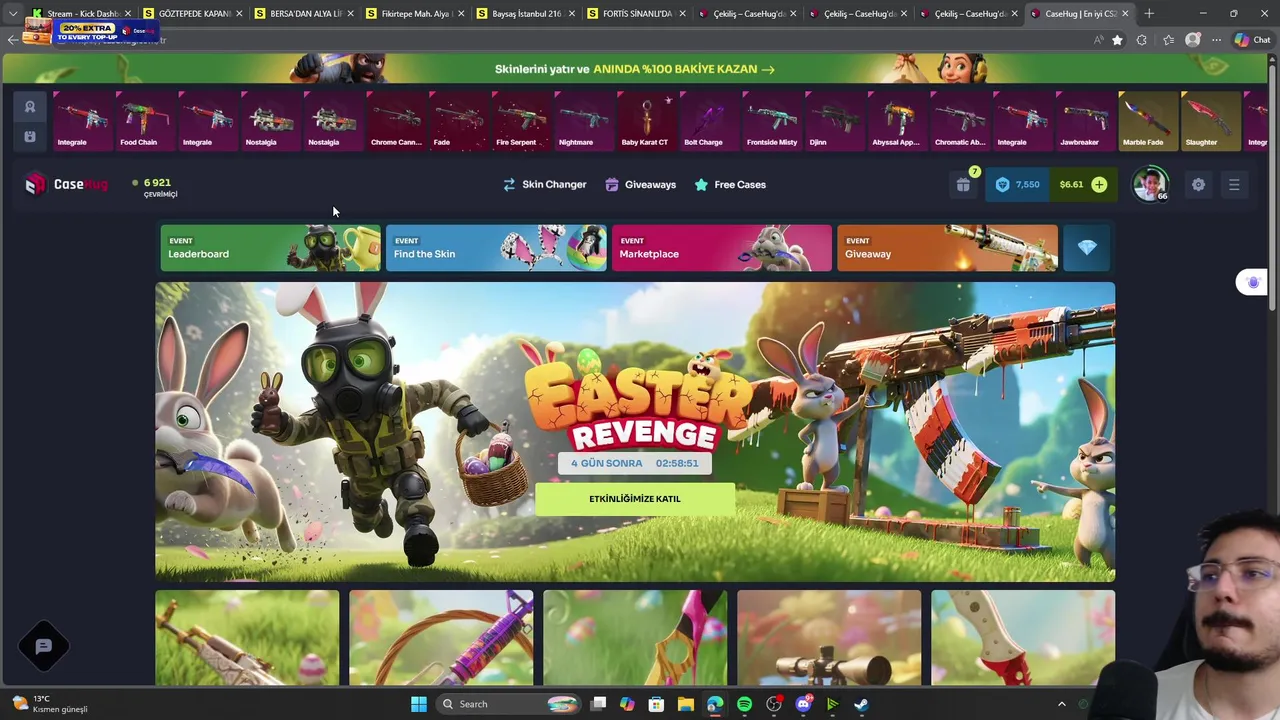This screenshot has height=720, width=1280.
Task: Click the Fade skin drop
Action: pos(459,120)
